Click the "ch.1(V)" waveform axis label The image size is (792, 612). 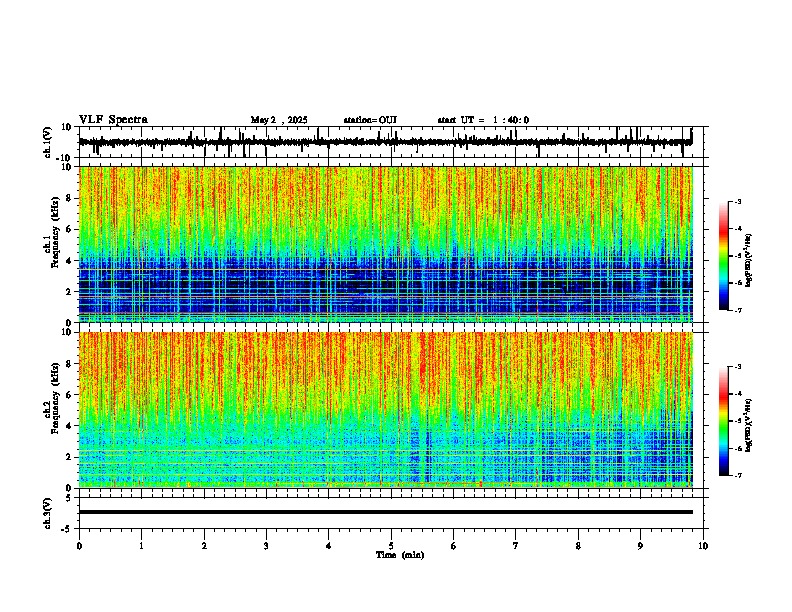click(48, 142)
